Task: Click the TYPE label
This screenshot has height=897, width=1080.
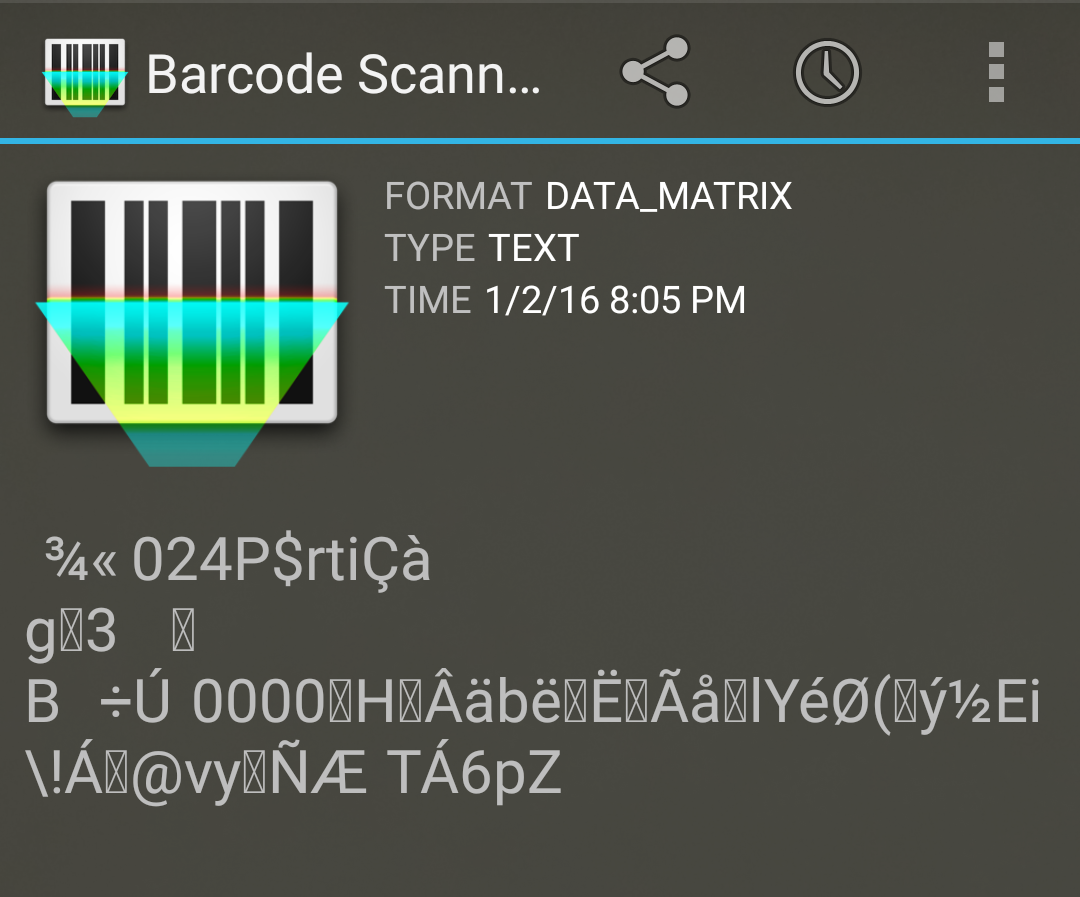Action: [430, 248]
